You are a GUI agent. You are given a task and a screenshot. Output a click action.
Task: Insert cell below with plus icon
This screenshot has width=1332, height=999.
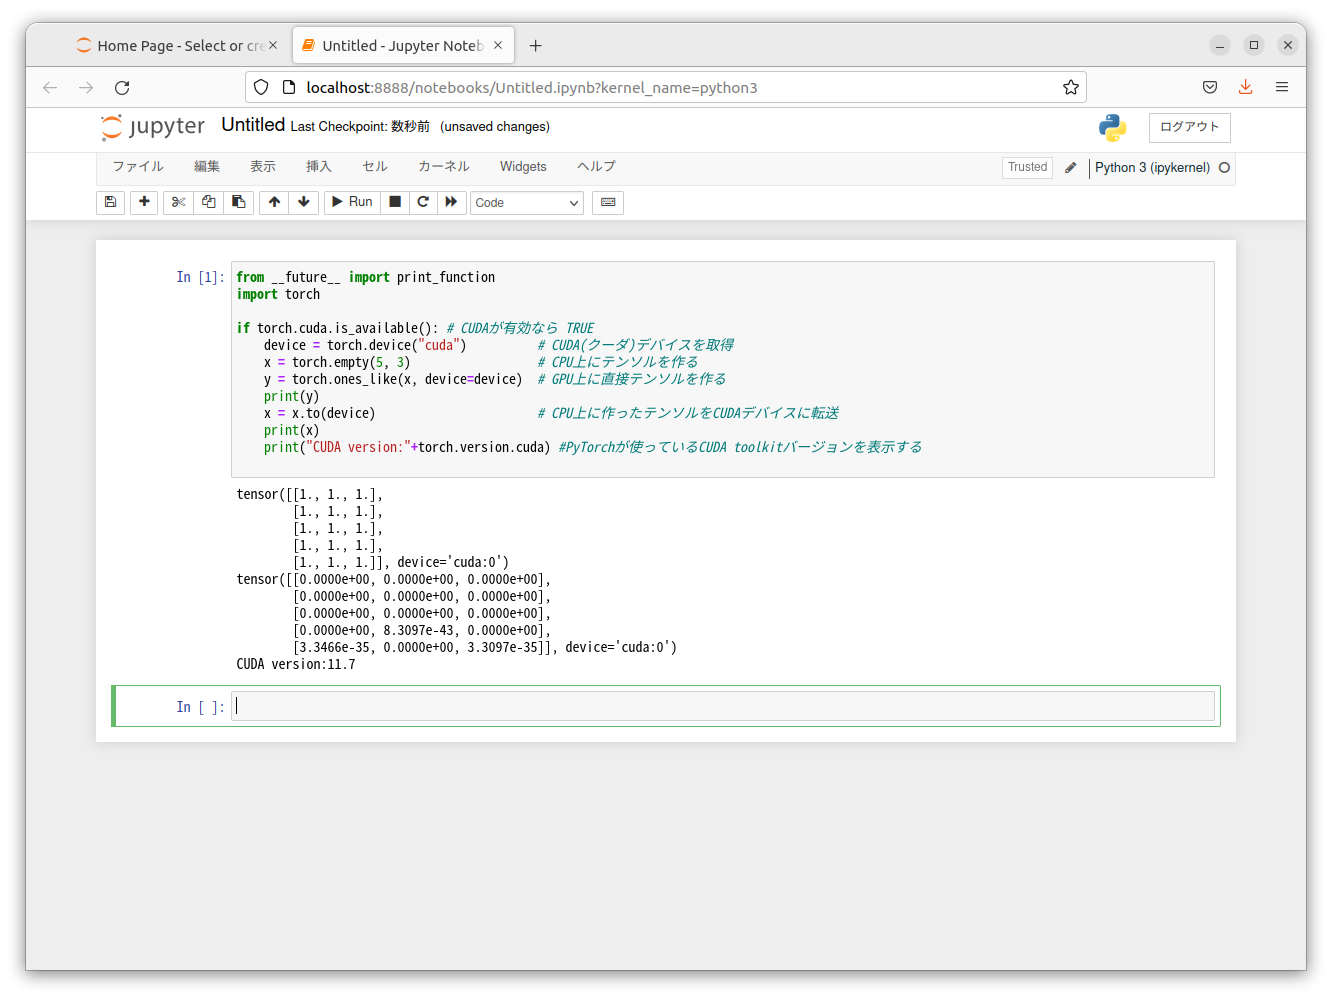click(144, 202)
